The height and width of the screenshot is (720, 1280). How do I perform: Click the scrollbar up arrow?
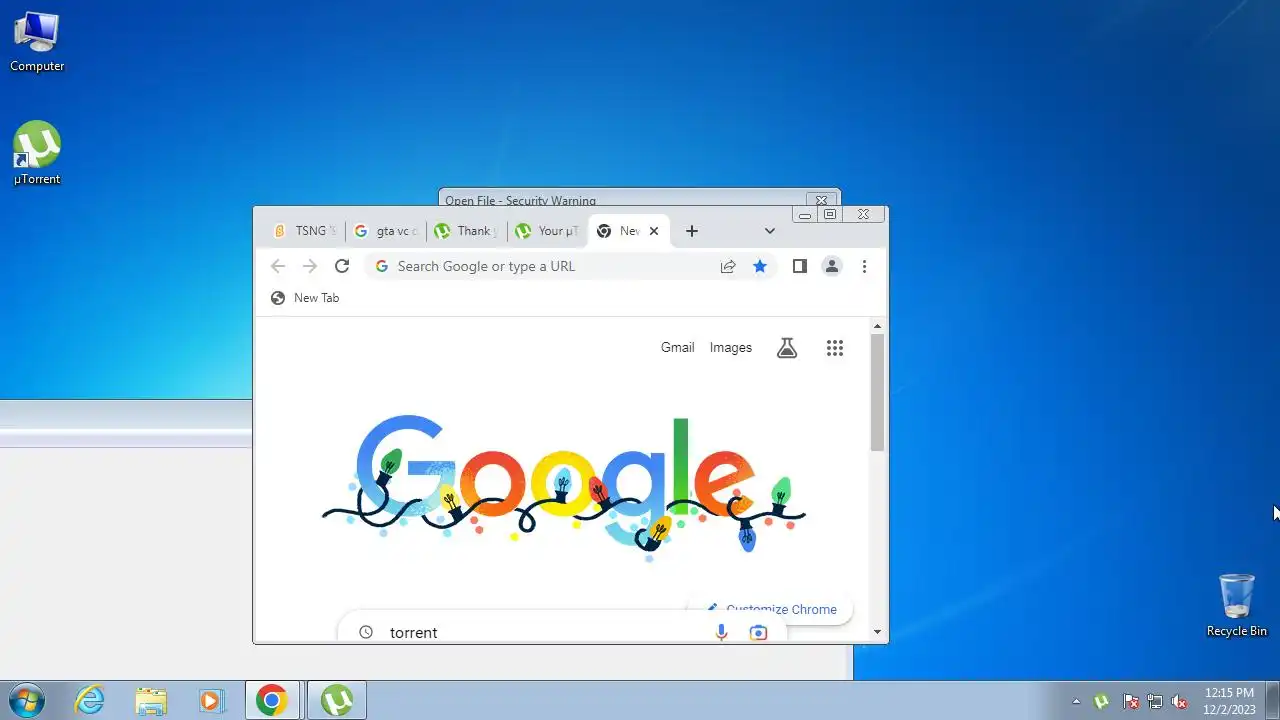[x=877, y=326]
